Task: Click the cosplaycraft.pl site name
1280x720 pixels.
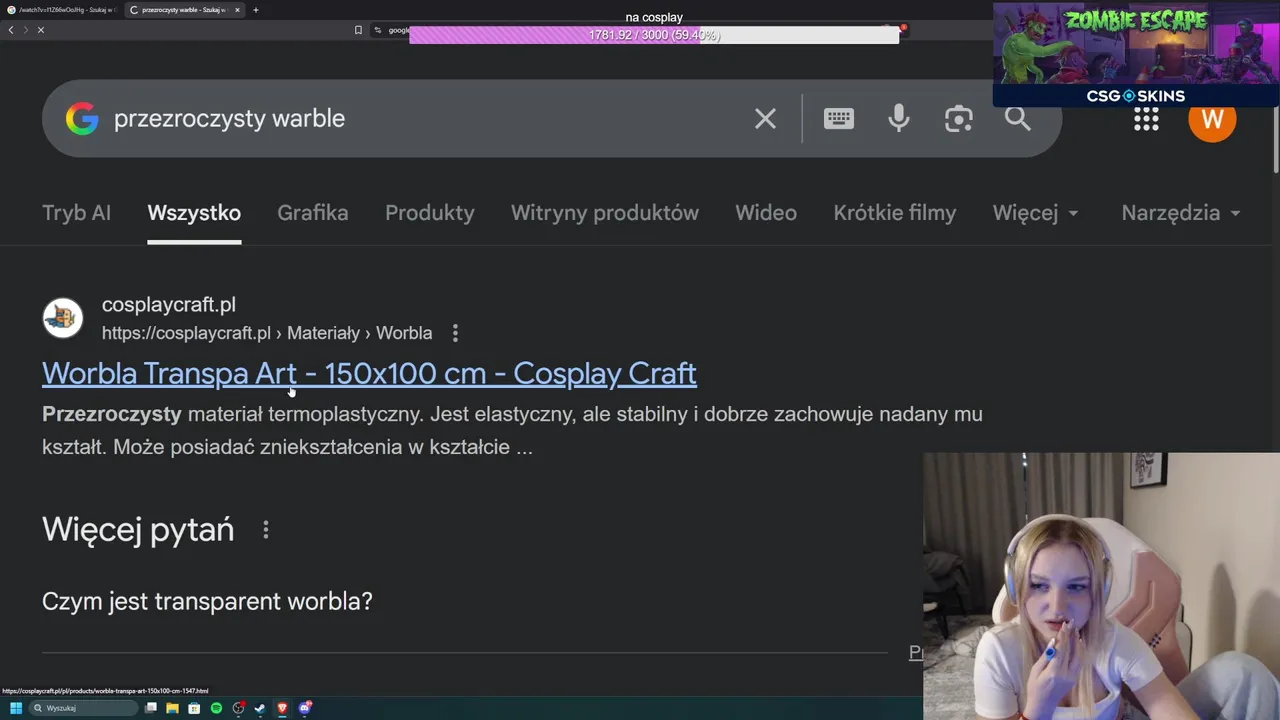Action: (x=169, y=305)
